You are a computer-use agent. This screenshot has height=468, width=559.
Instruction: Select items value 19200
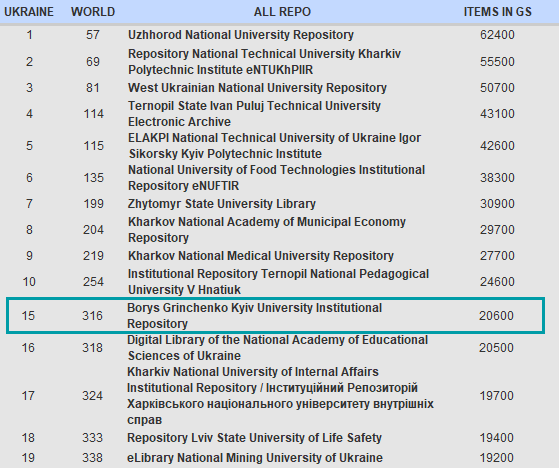click(496, 458)
